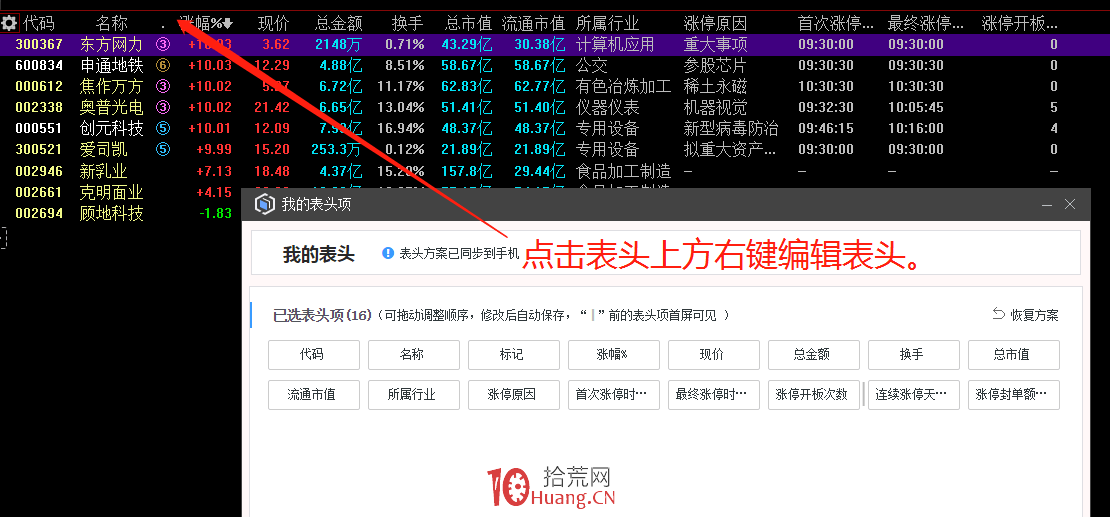The height and width of the screenshot is (517, 1110).
Task: Select the 涨停原因 header item chip
Action: (514, 394)
